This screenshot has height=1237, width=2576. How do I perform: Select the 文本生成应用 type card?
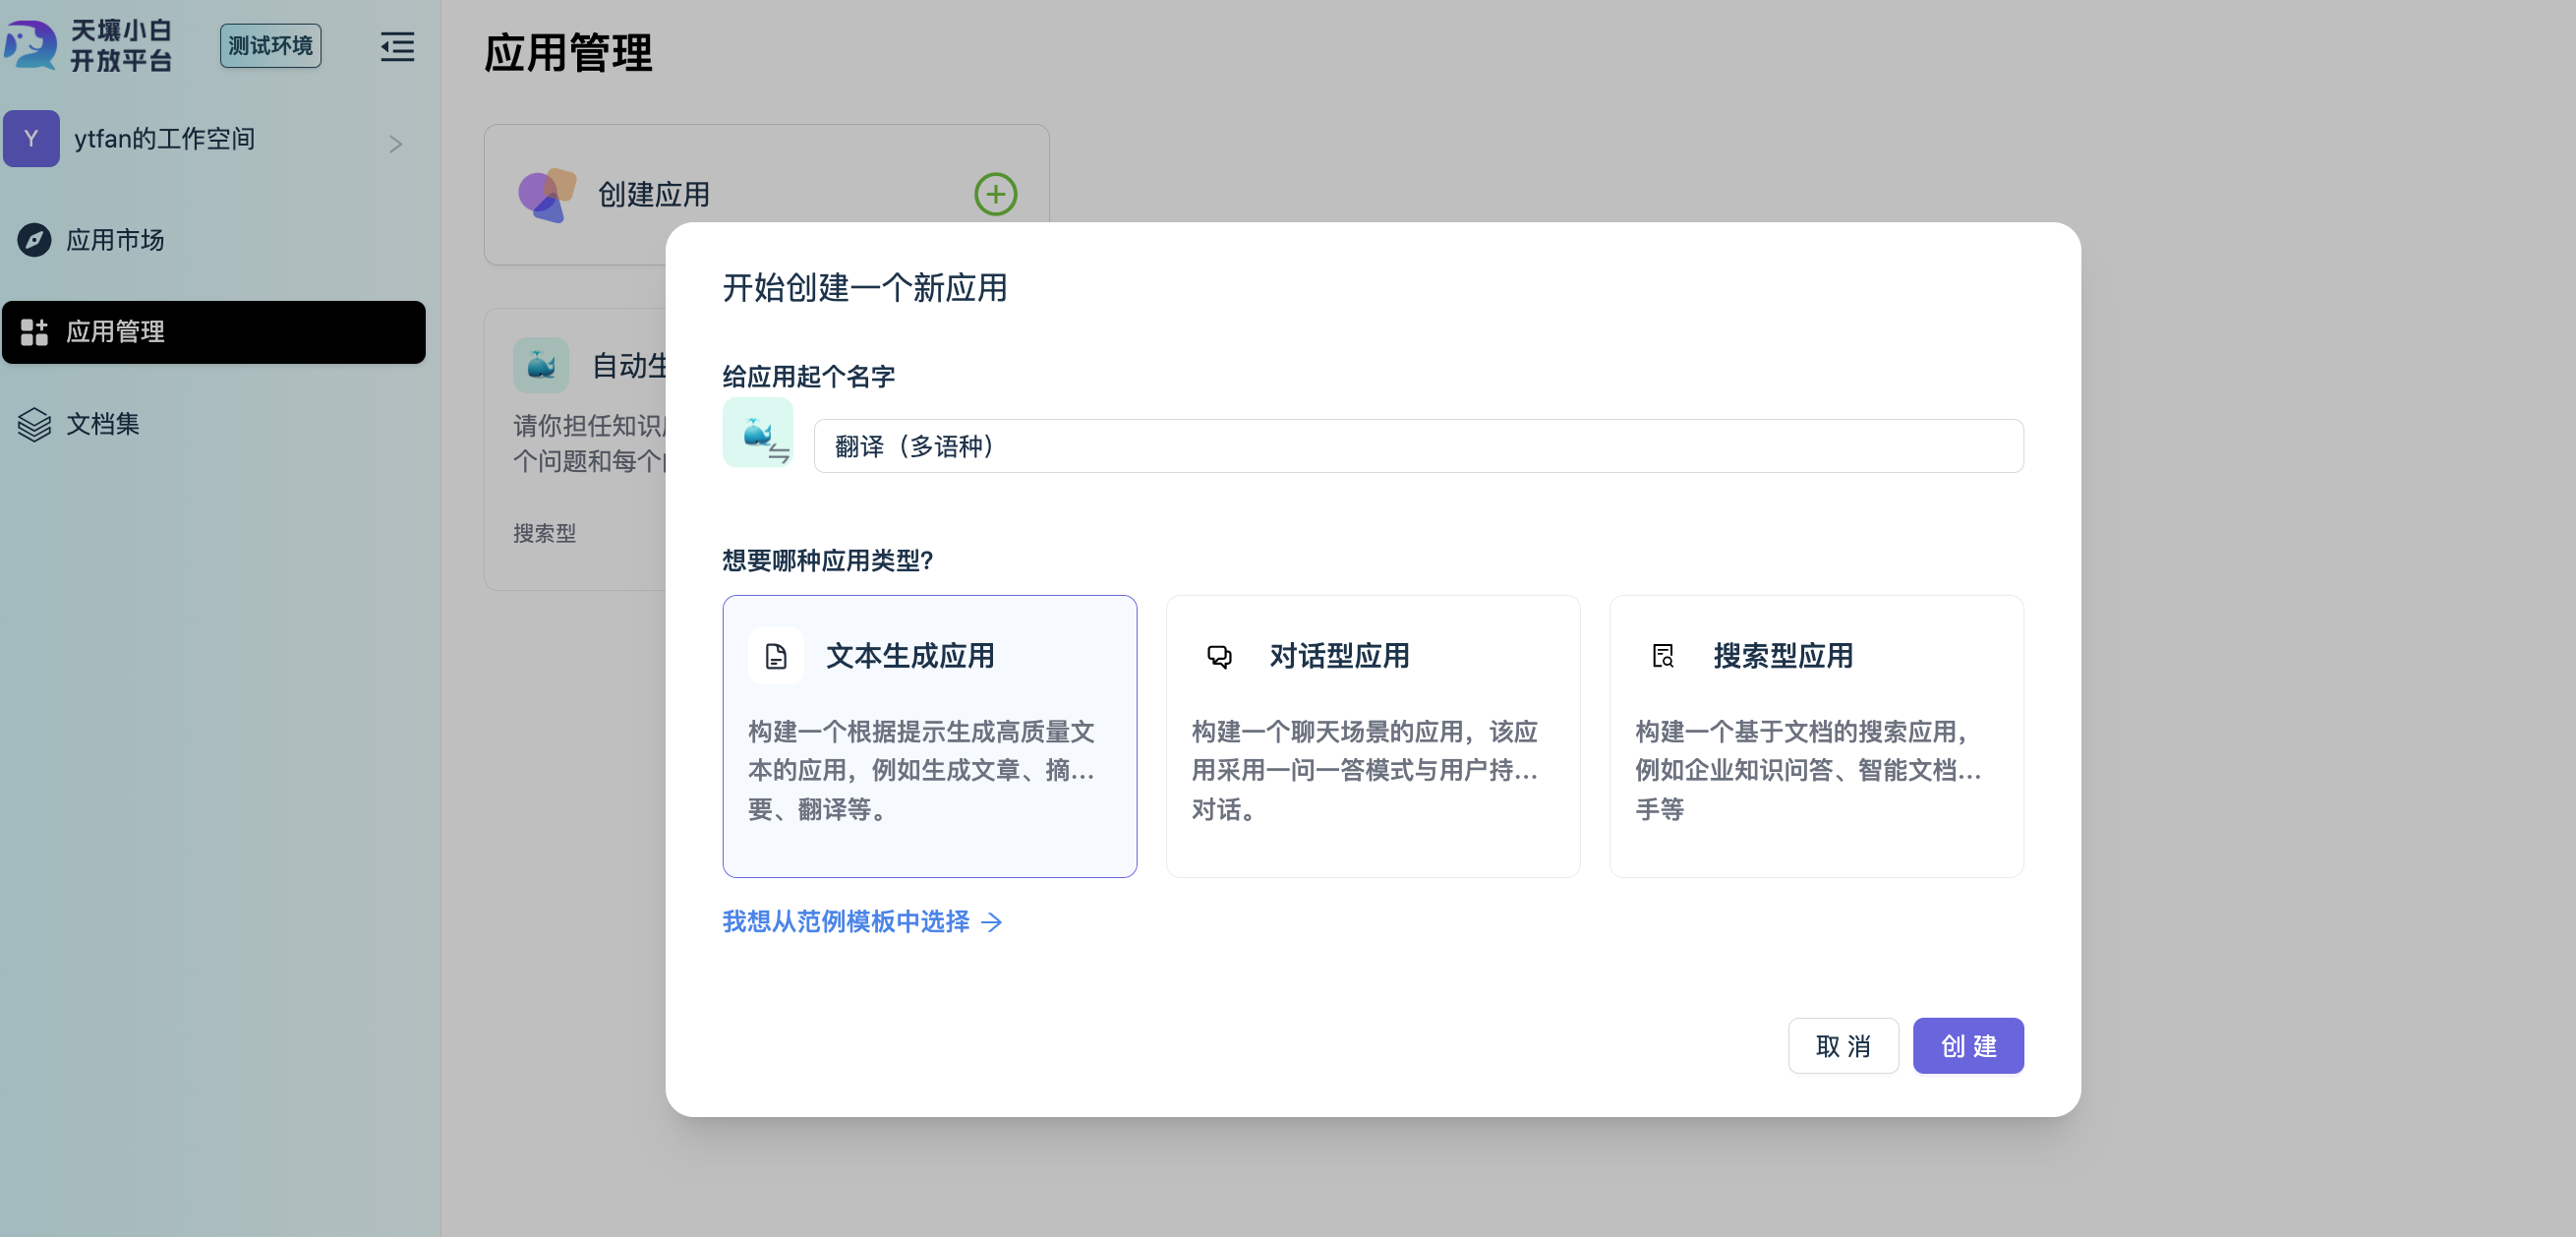tap(929, 736)
